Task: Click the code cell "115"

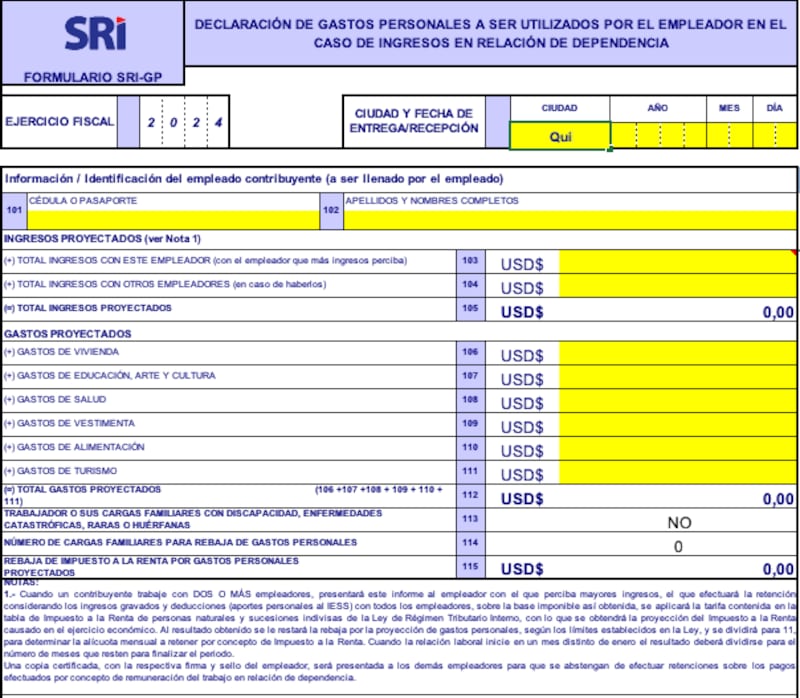Action: tap(470, 567)
